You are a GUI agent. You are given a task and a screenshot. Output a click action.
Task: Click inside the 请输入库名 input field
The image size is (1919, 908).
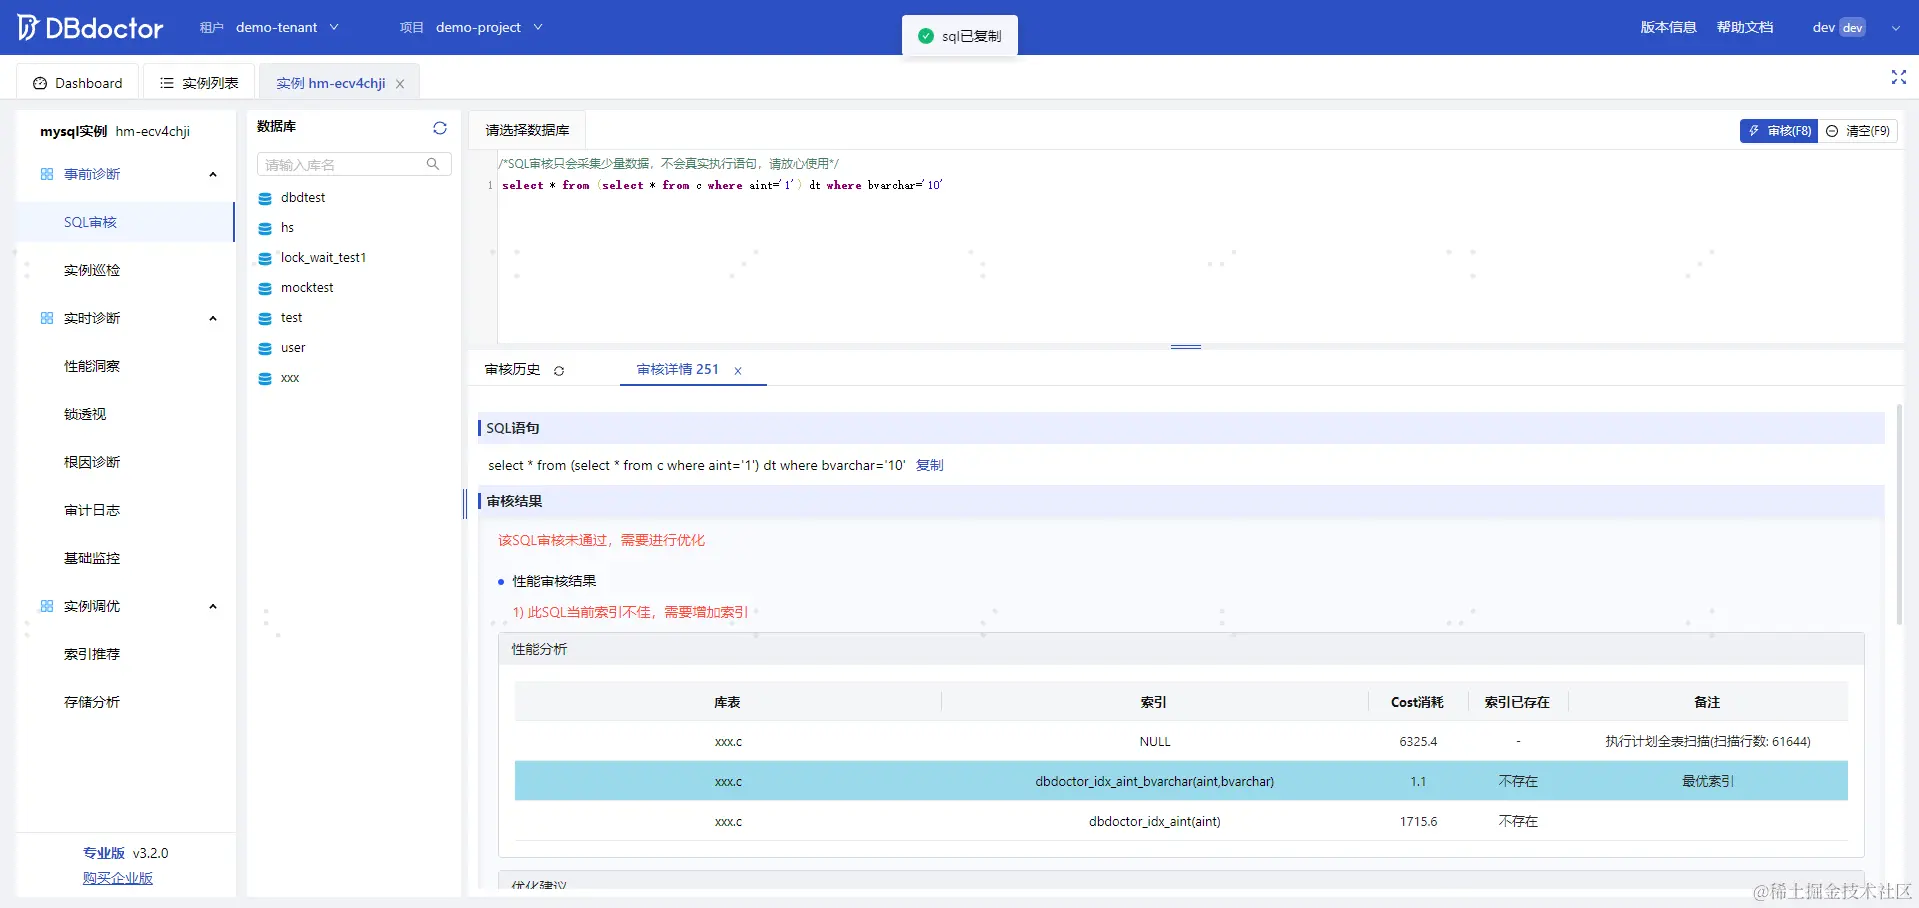pos(340,164)
